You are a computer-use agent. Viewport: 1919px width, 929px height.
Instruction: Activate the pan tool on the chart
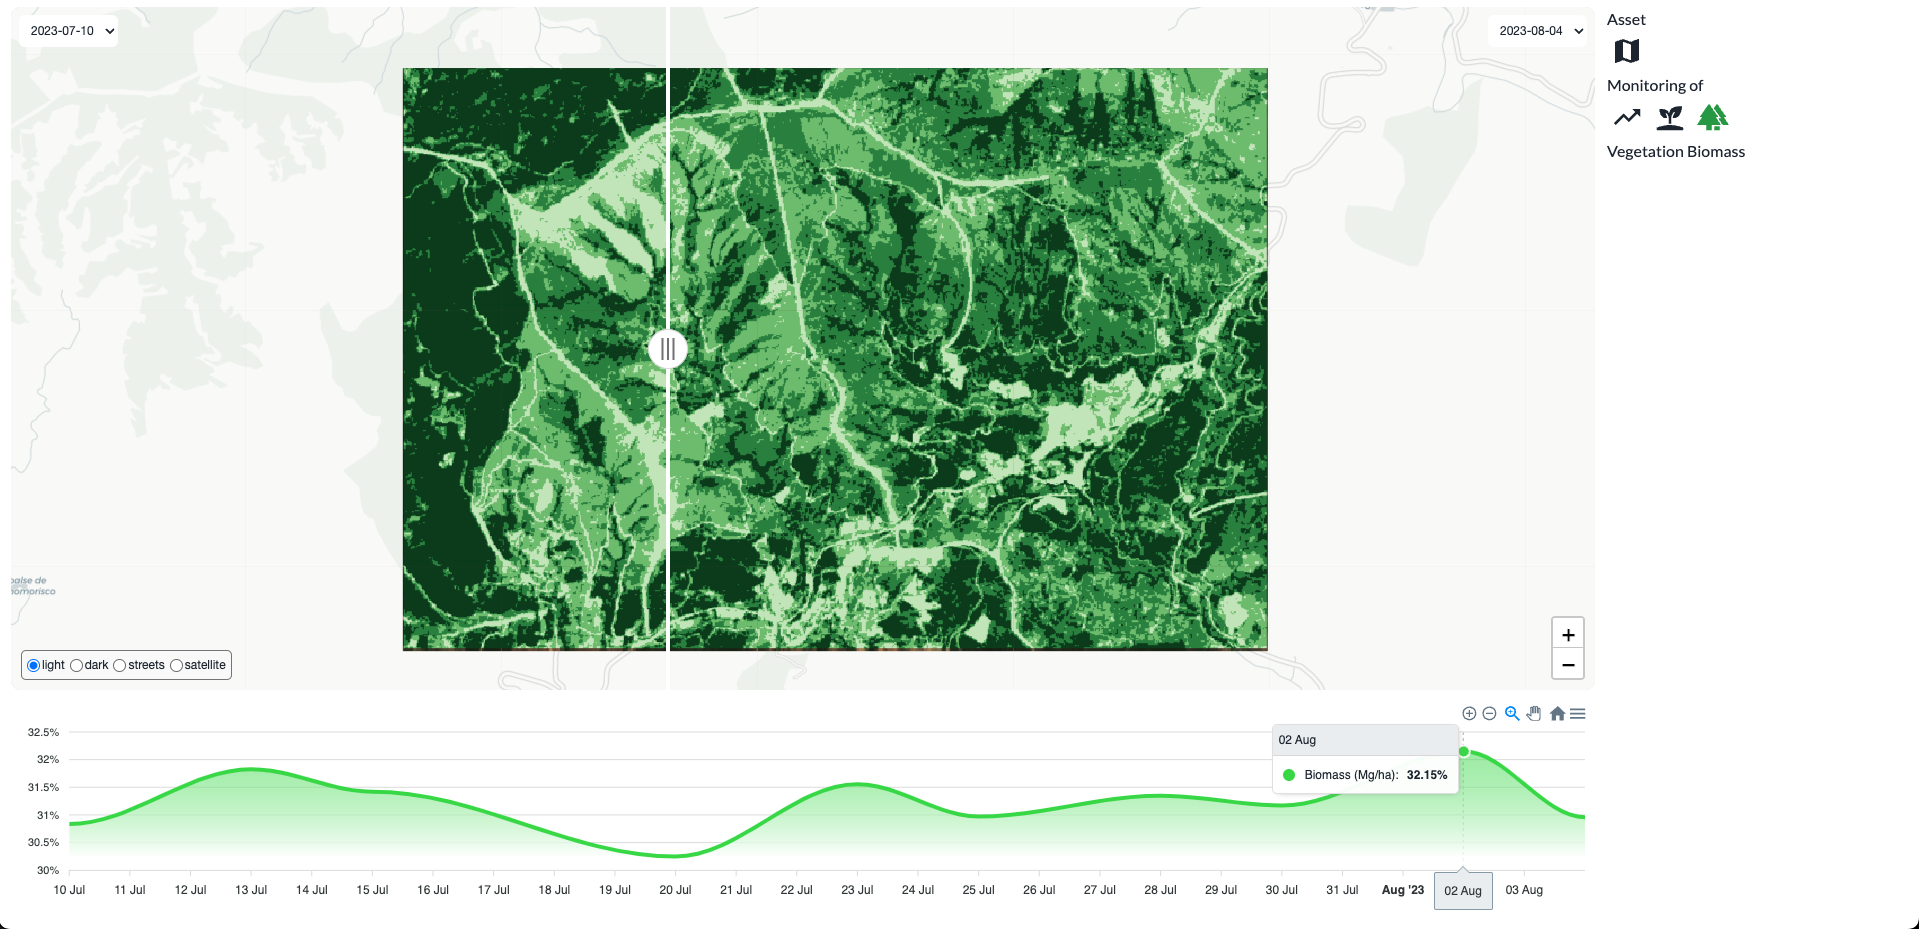[1533, 713]
